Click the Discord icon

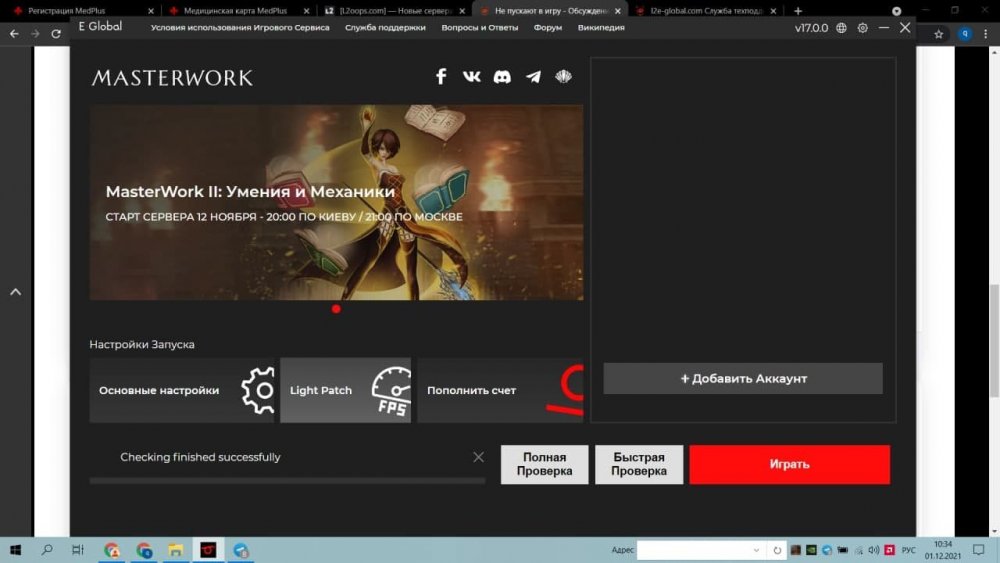502,77
